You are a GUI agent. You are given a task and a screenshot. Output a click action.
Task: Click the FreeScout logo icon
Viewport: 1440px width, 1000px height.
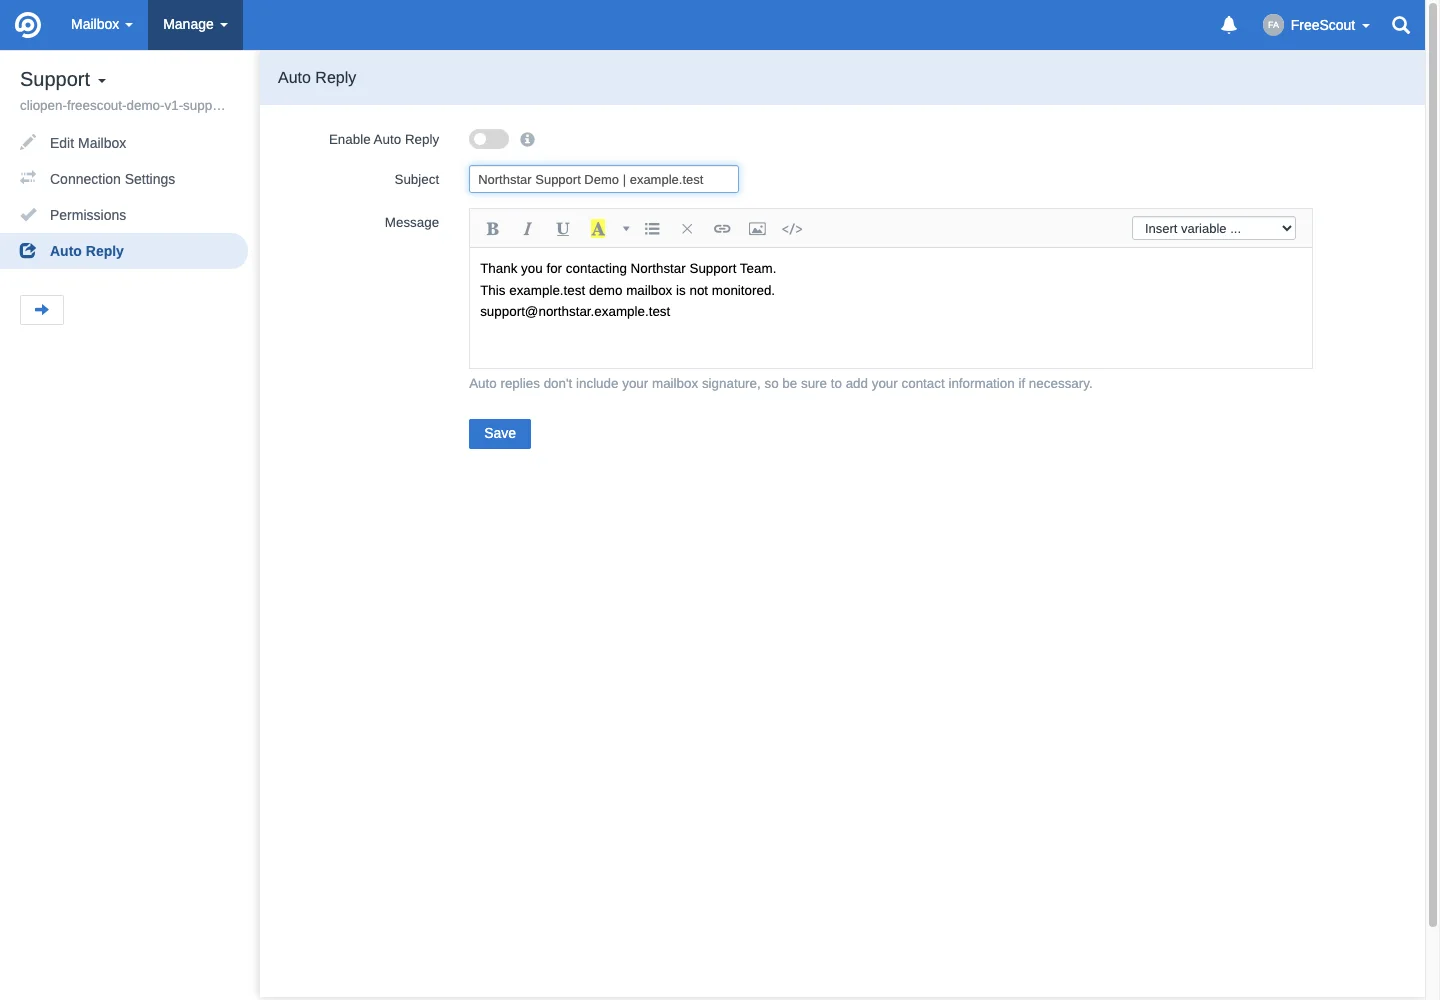(x=28, y=25)
